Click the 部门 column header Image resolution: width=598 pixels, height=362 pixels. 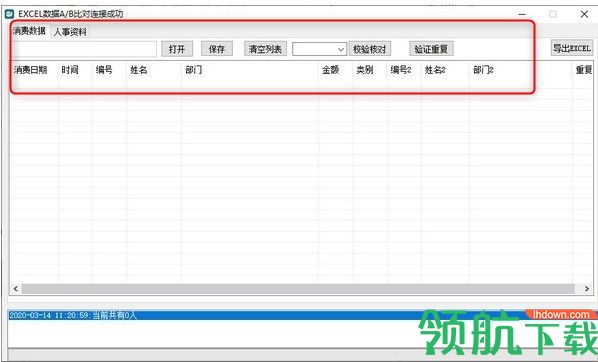pos(250,70)
